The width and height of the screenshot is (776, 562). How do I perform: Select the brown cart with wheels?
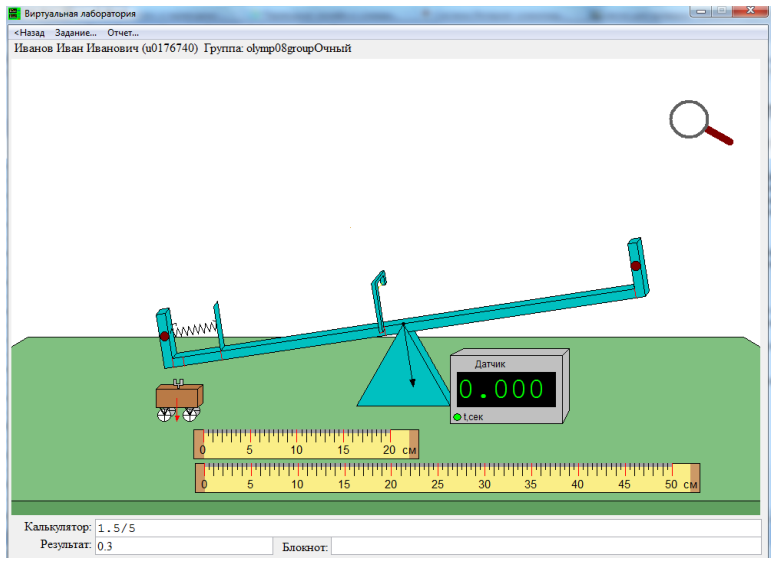click(x=180, y=401)
